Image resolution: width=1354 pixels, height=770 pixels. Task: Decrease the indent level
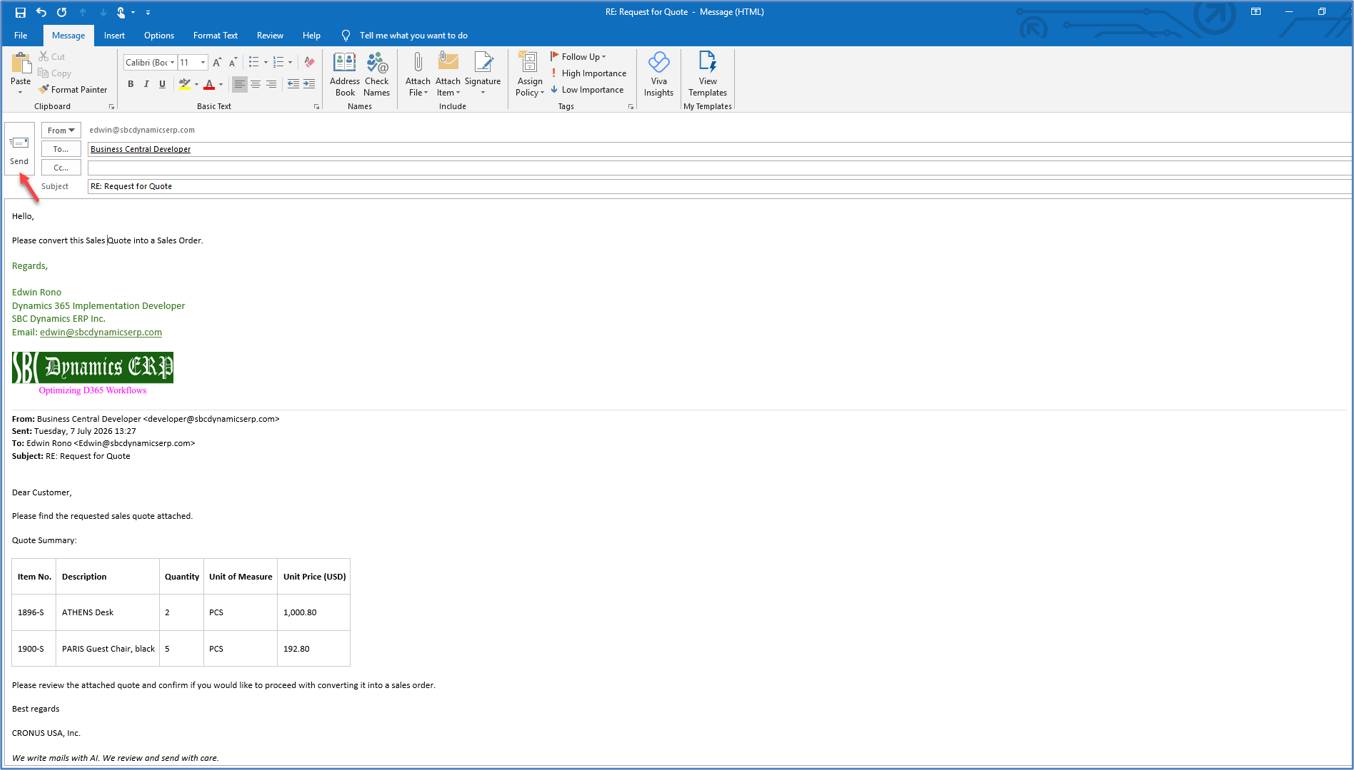tap(293, 84)
